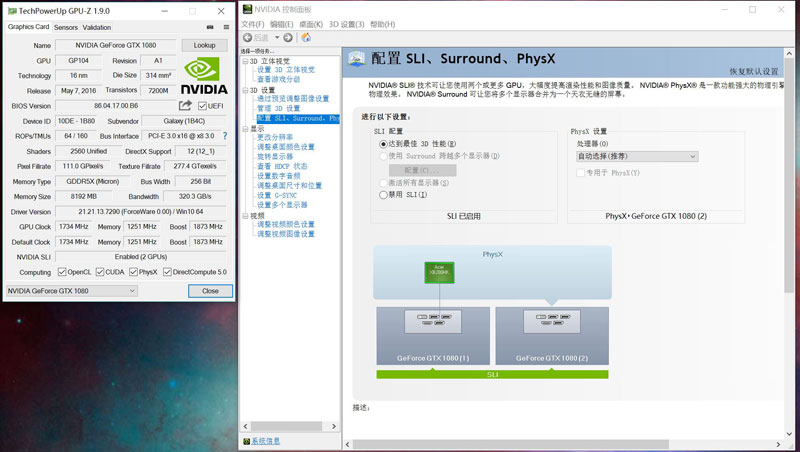Open the GPU selector dropdown in GPU-Z
The width and height of the screenshot is (800, 452).
tap(71, 291)
